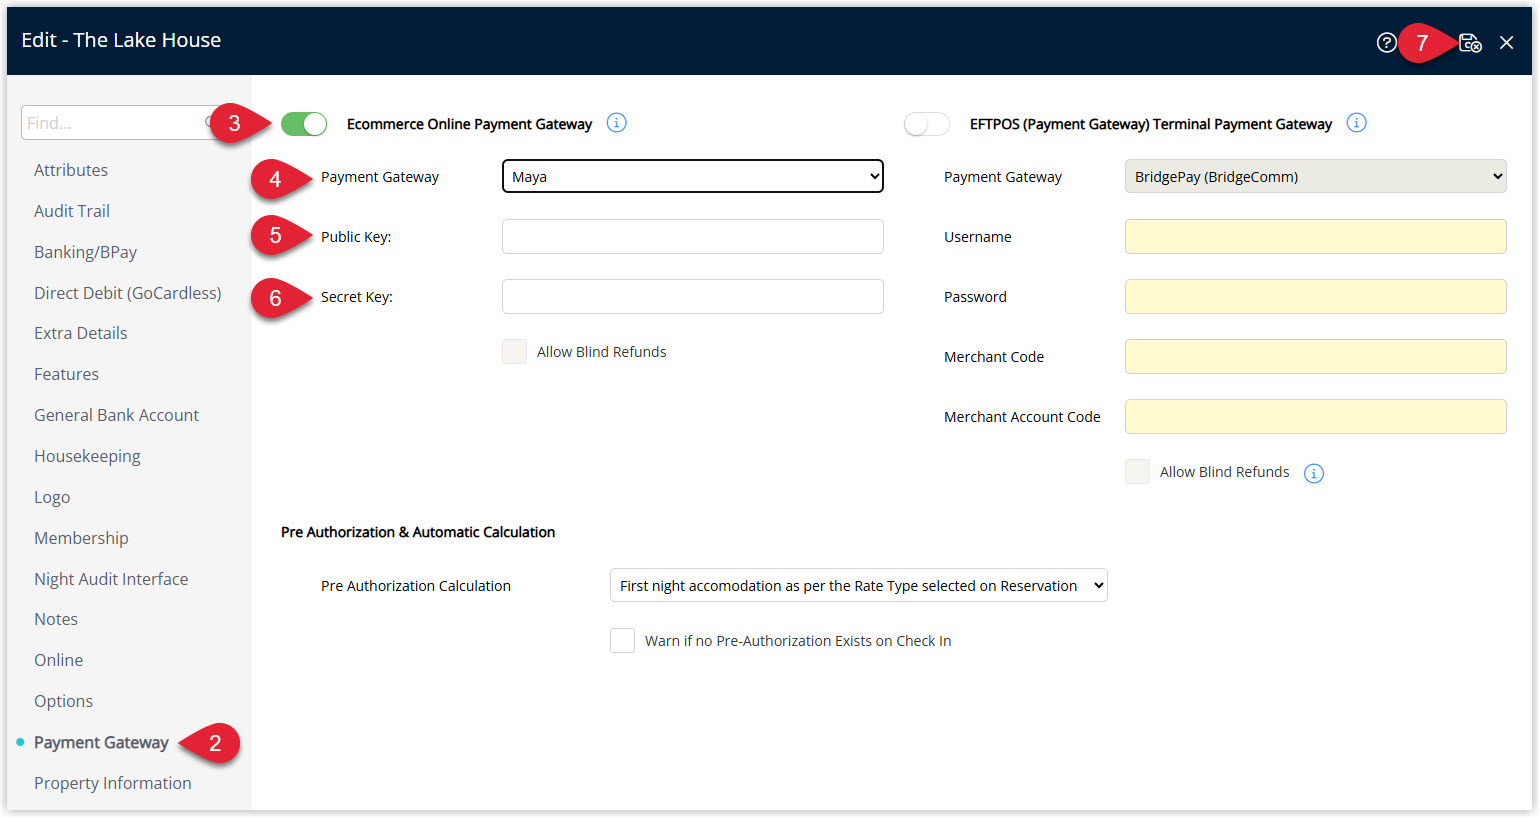Viewport: 1540px width, 818px height.
Task: Click the Merchant Account Code field
Action: click(x=1316, y=416)
